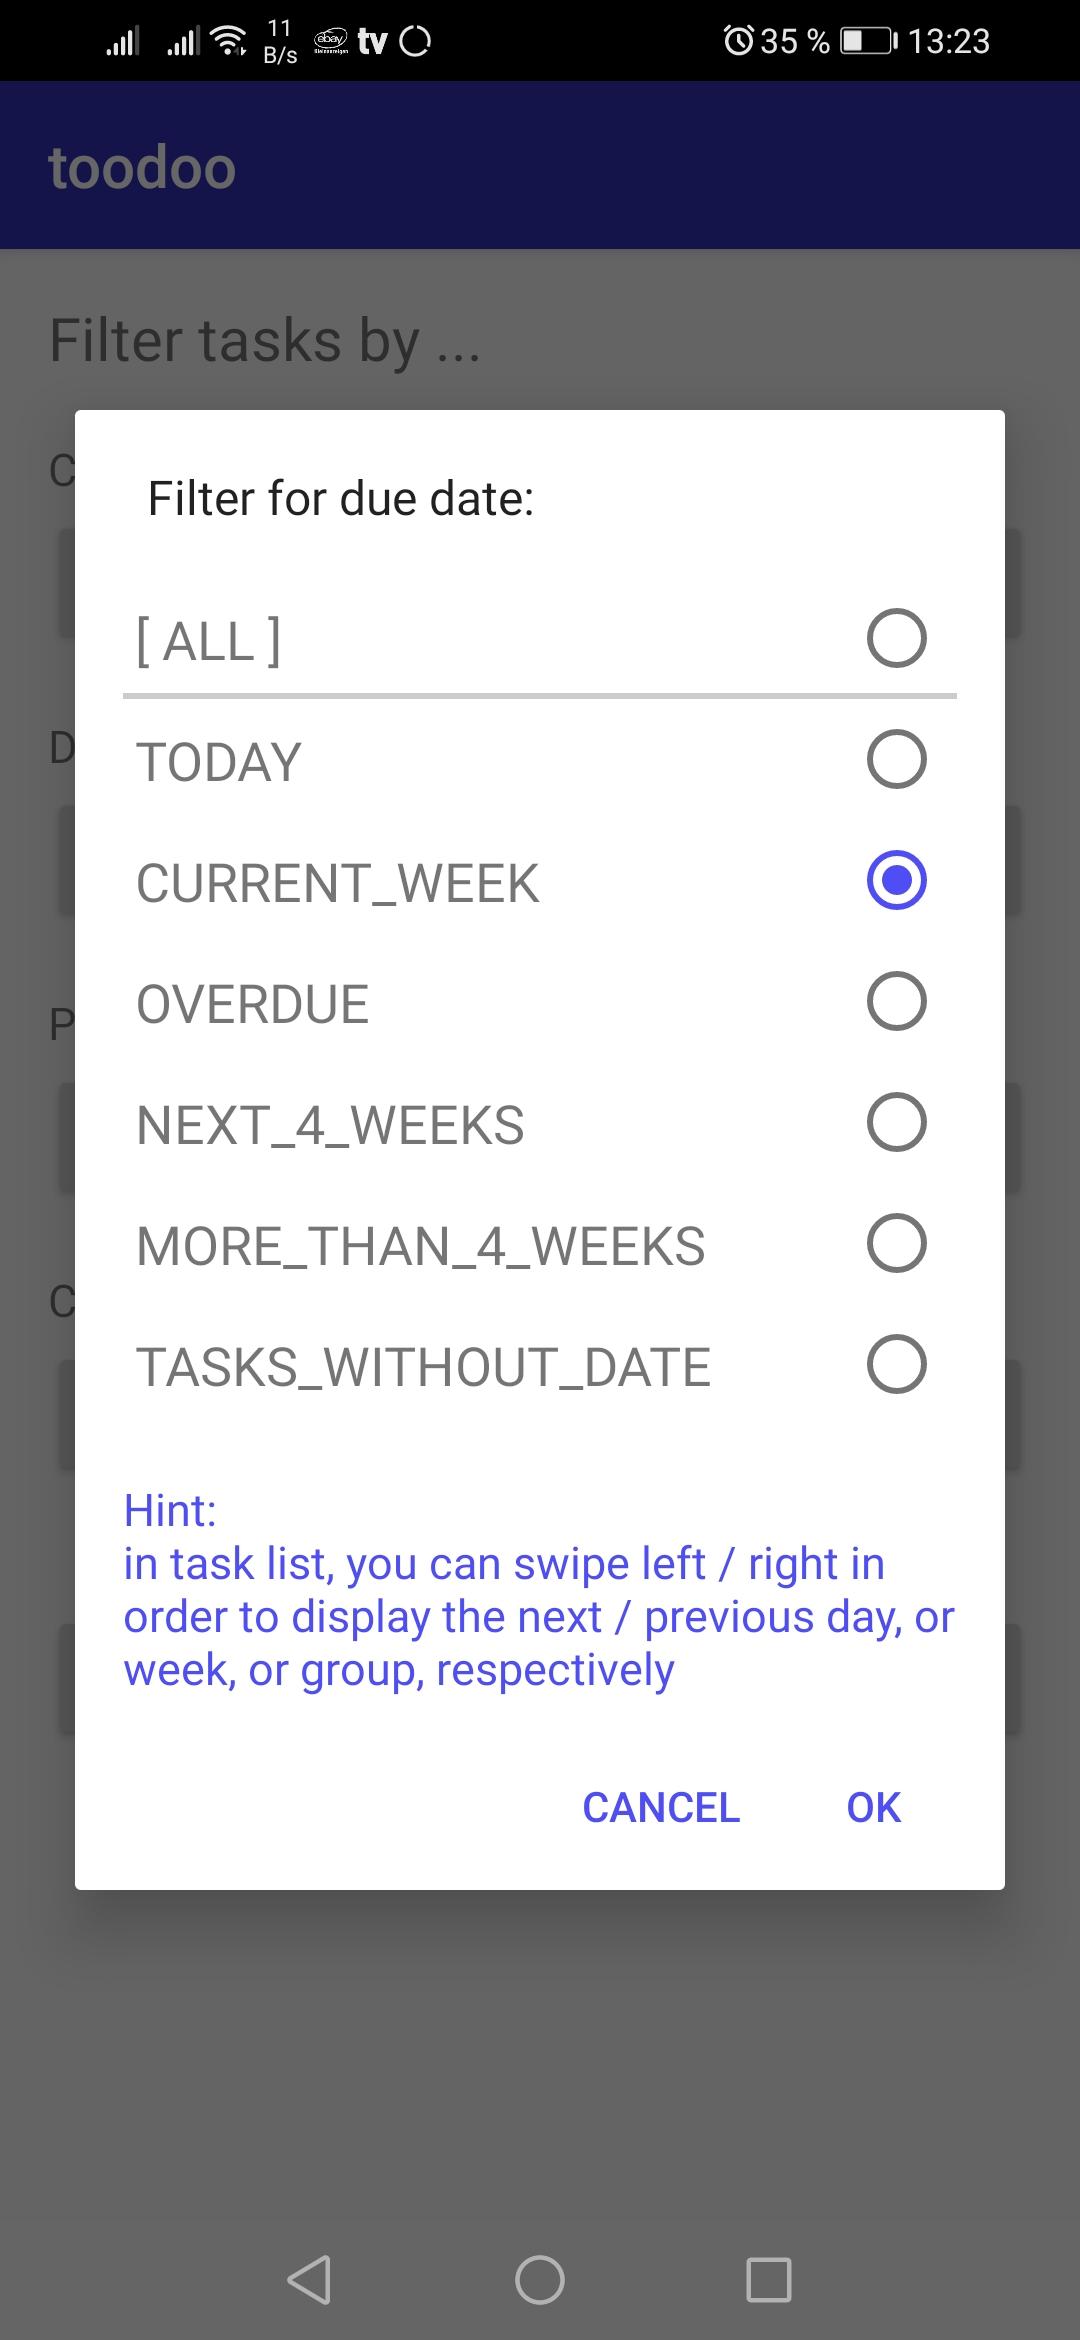Tap the Android back navigation icon
This screenshot has width=1080, height=2340.
(310, 2280)
